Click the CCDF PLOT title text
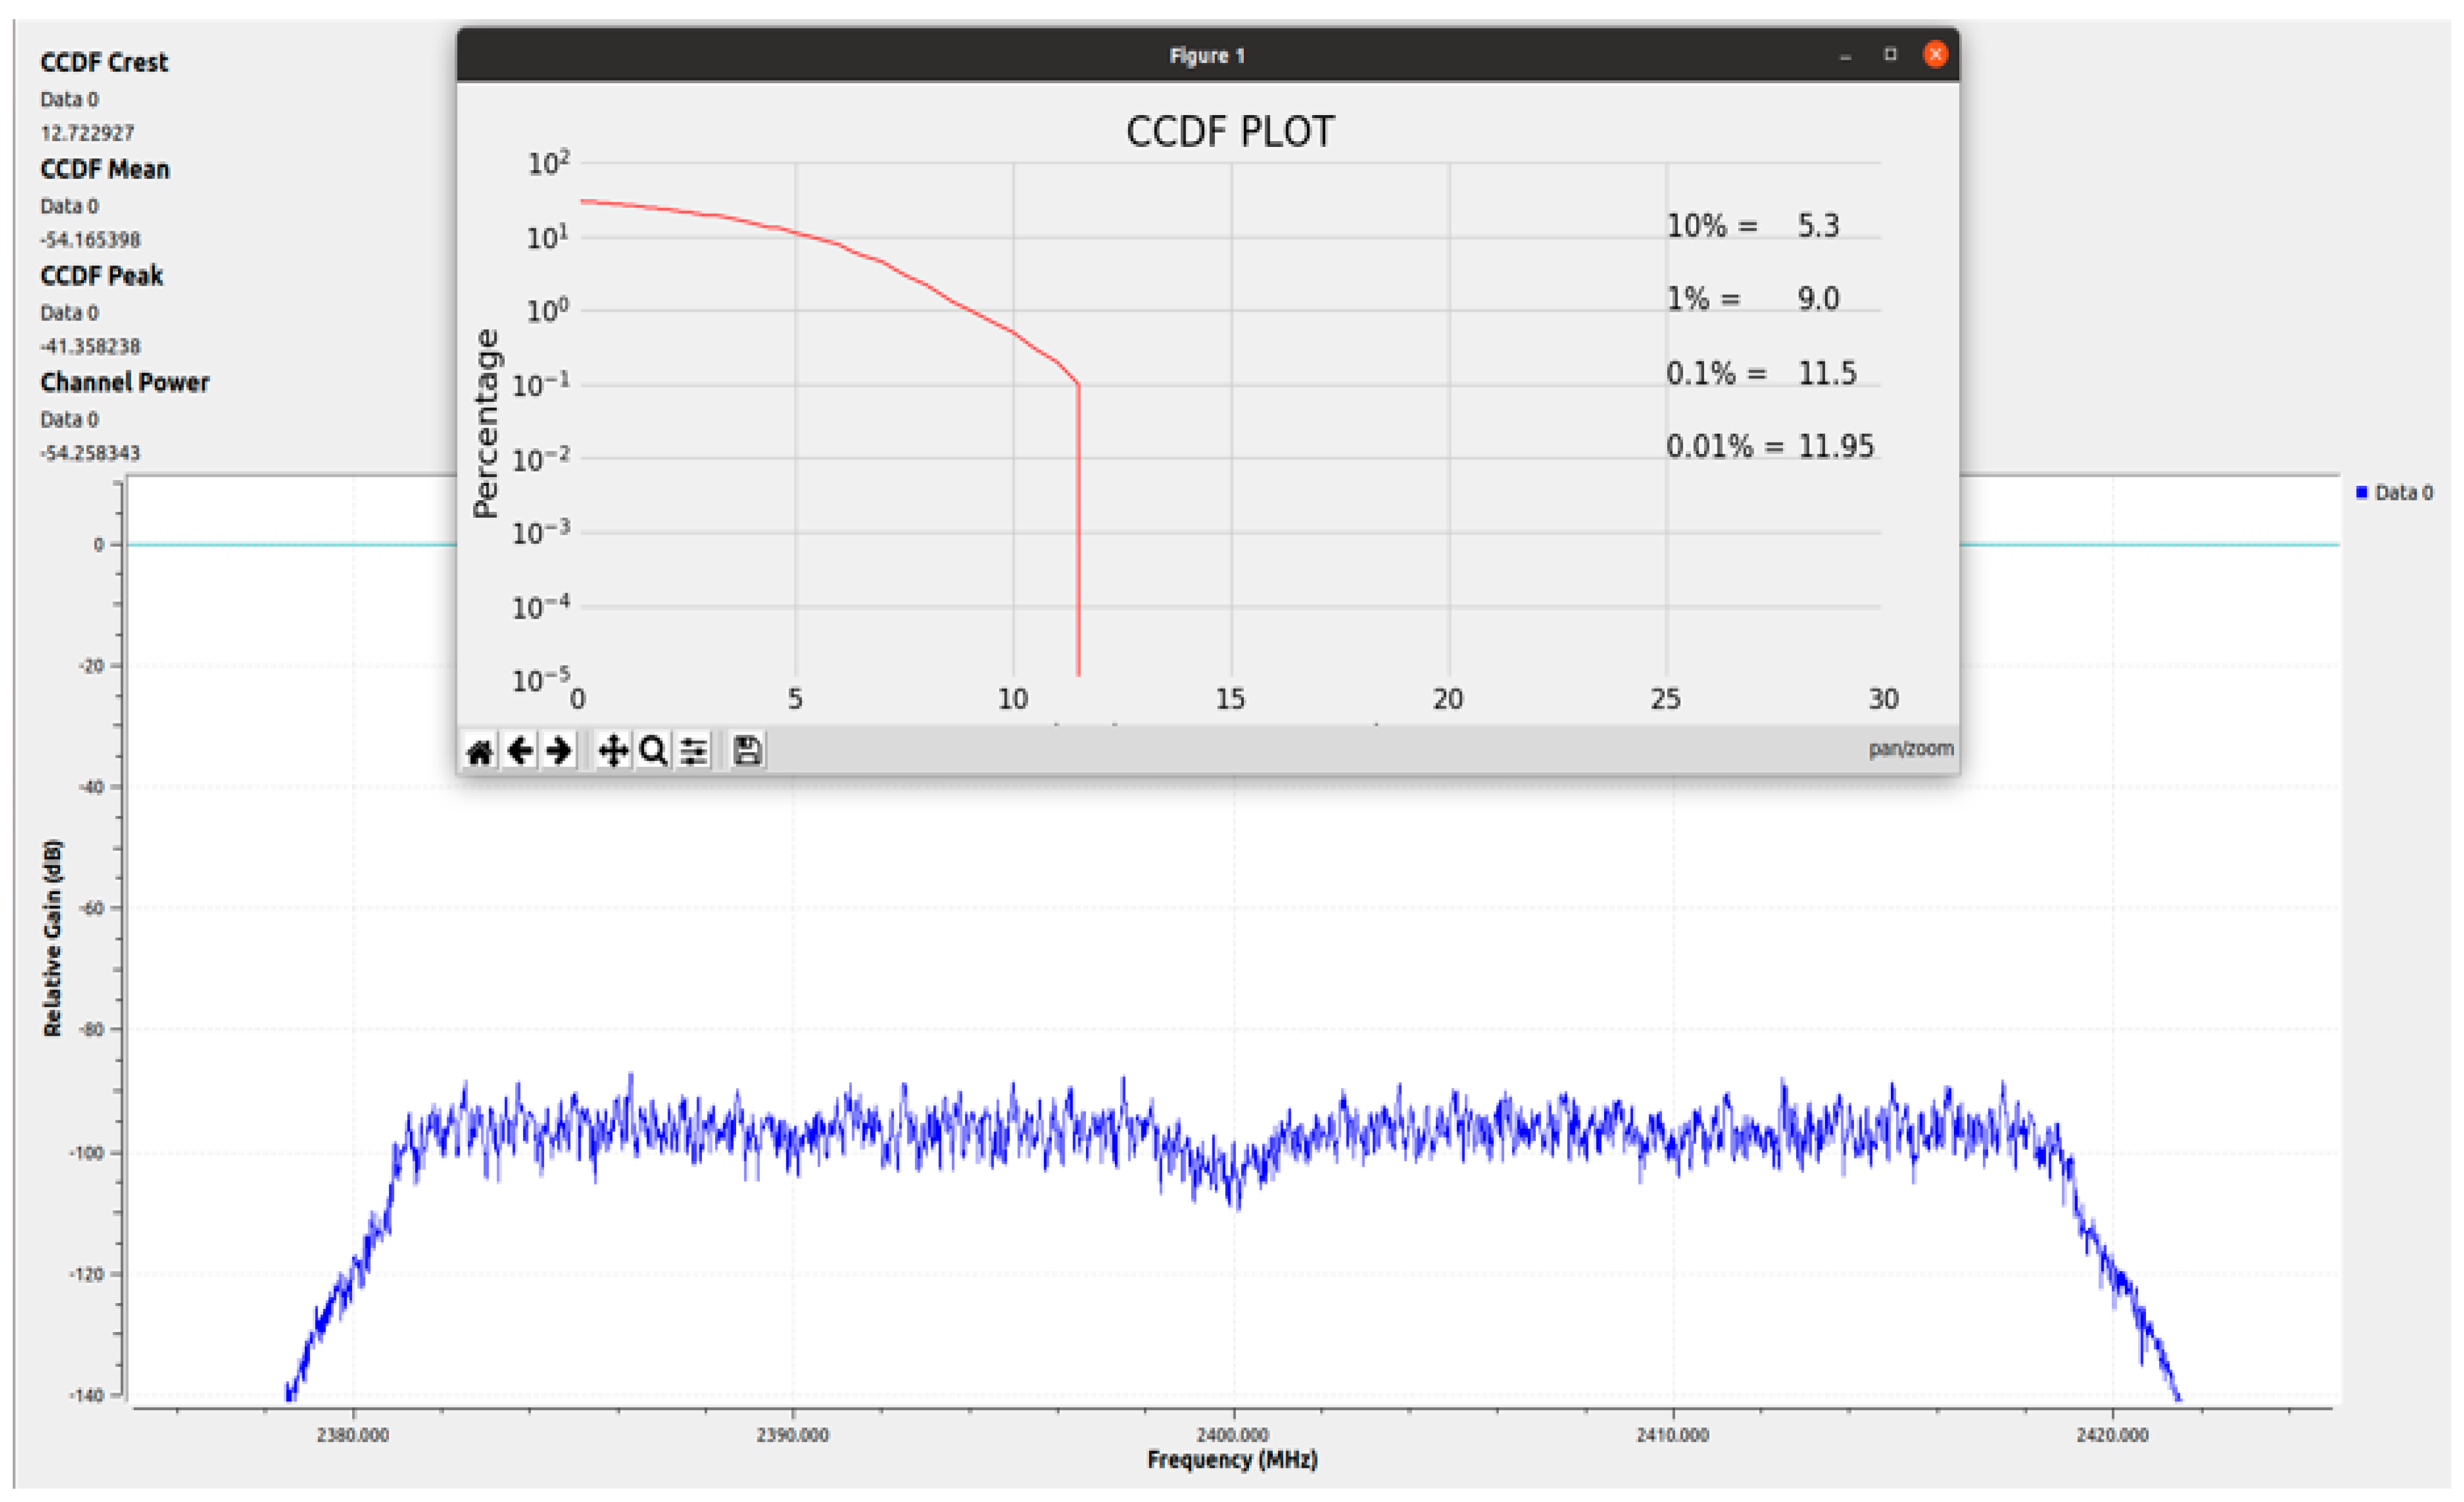Screen dimensions: 2464x1502 [1230, 132]
